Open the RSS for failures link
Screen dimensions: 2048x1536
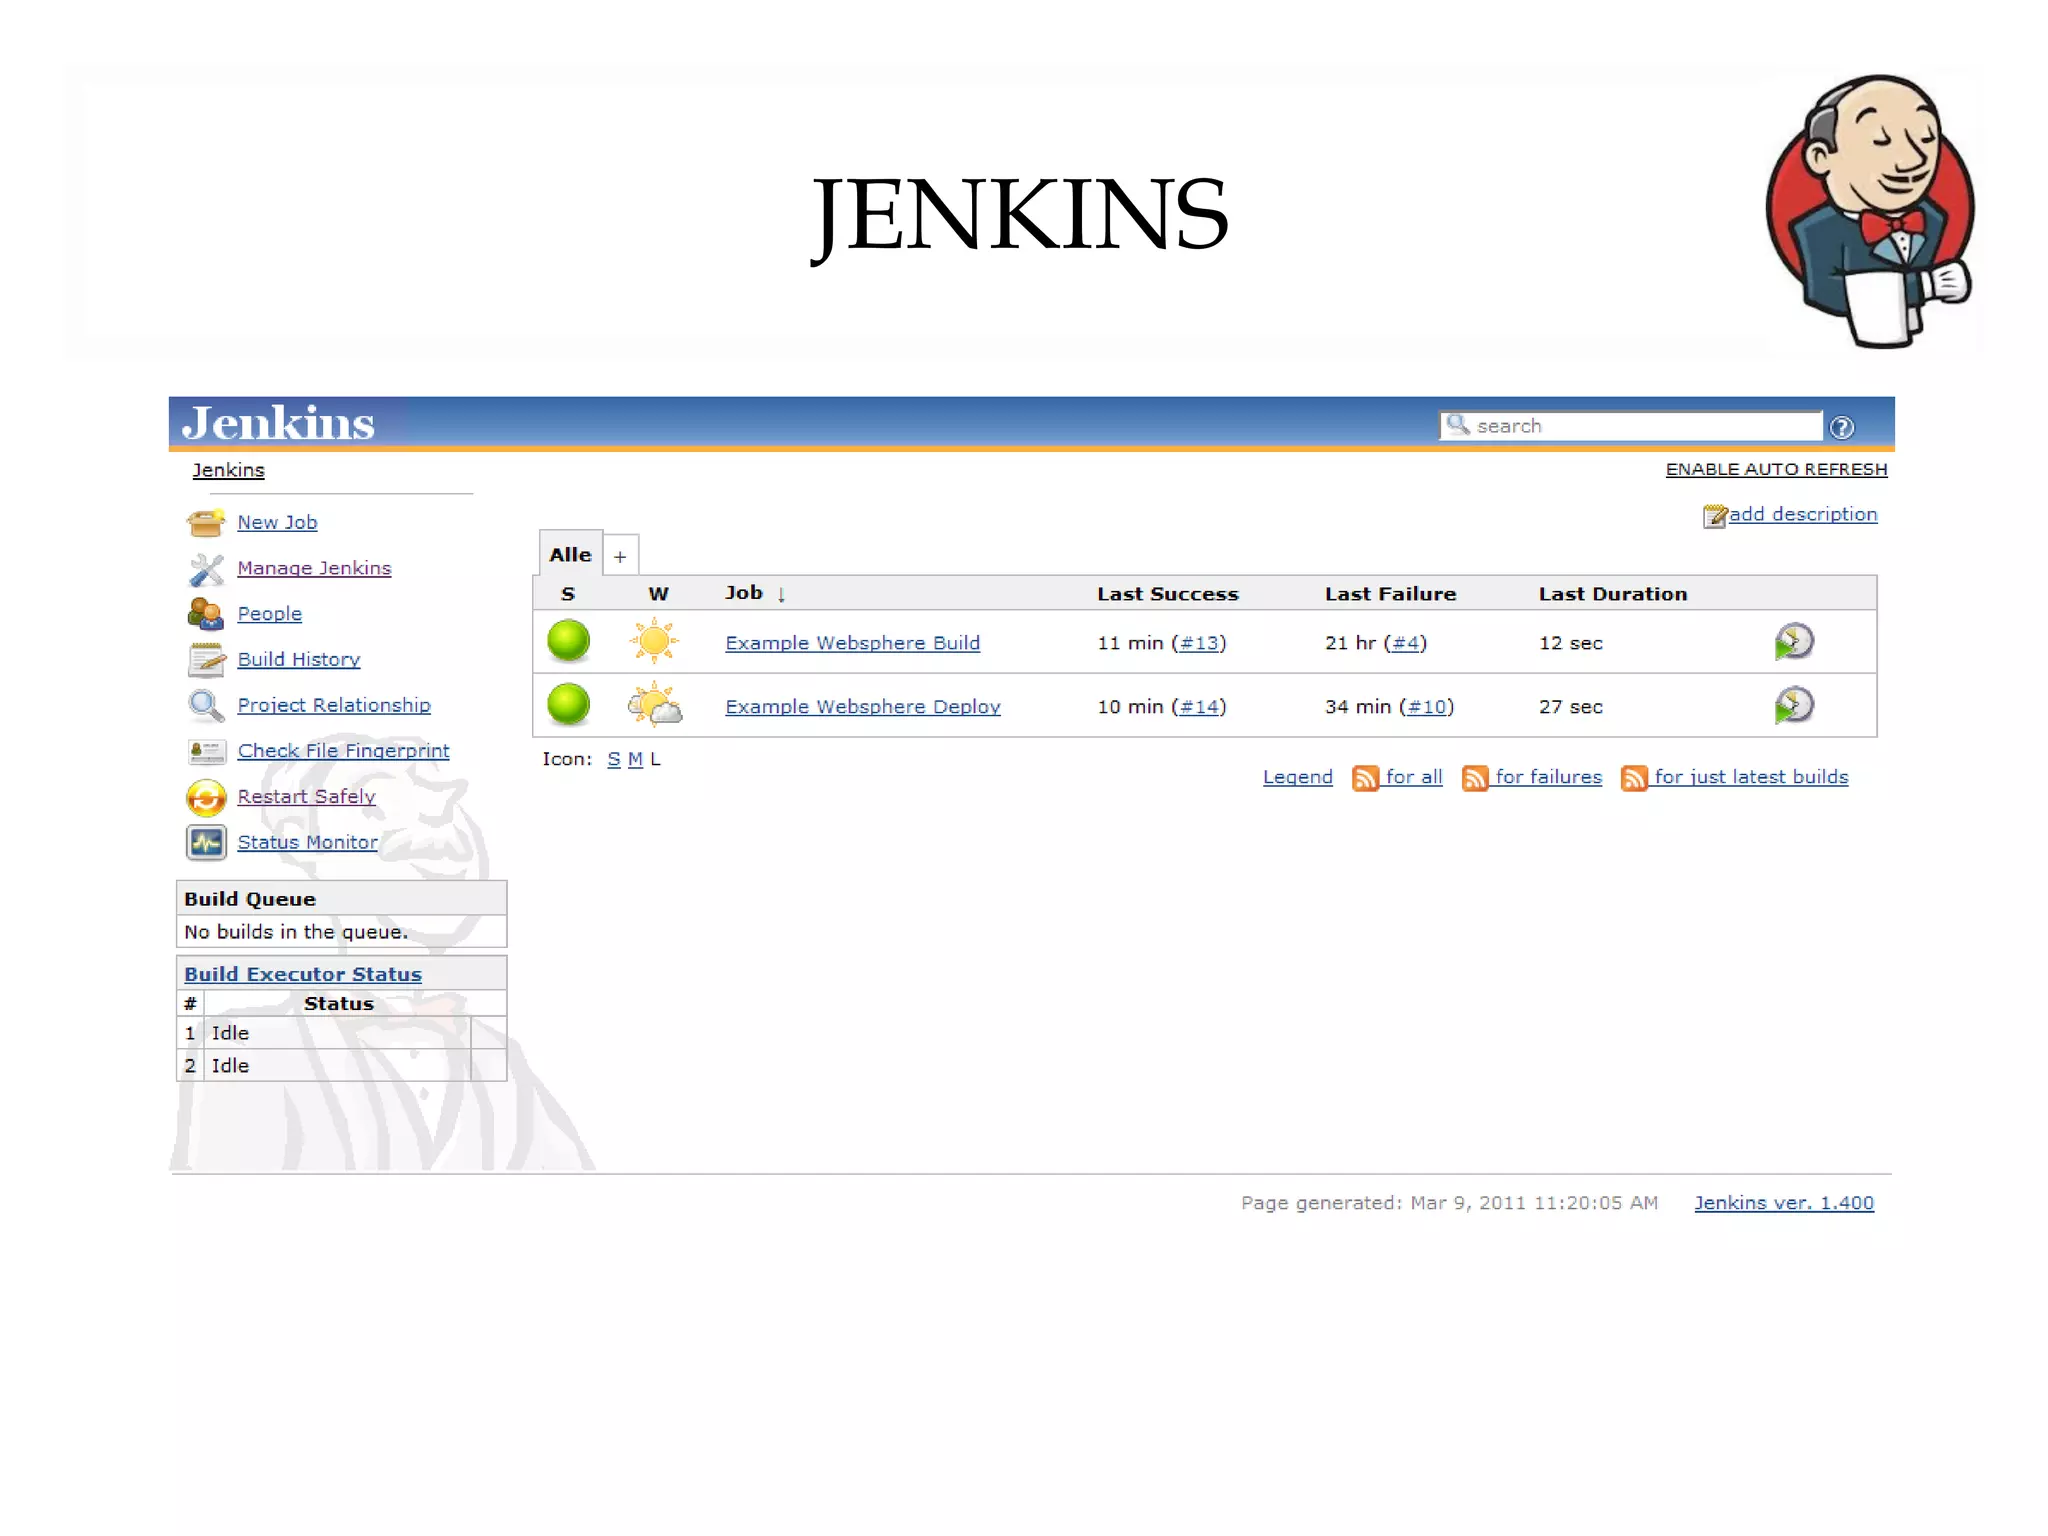[x=1548, y=777]
